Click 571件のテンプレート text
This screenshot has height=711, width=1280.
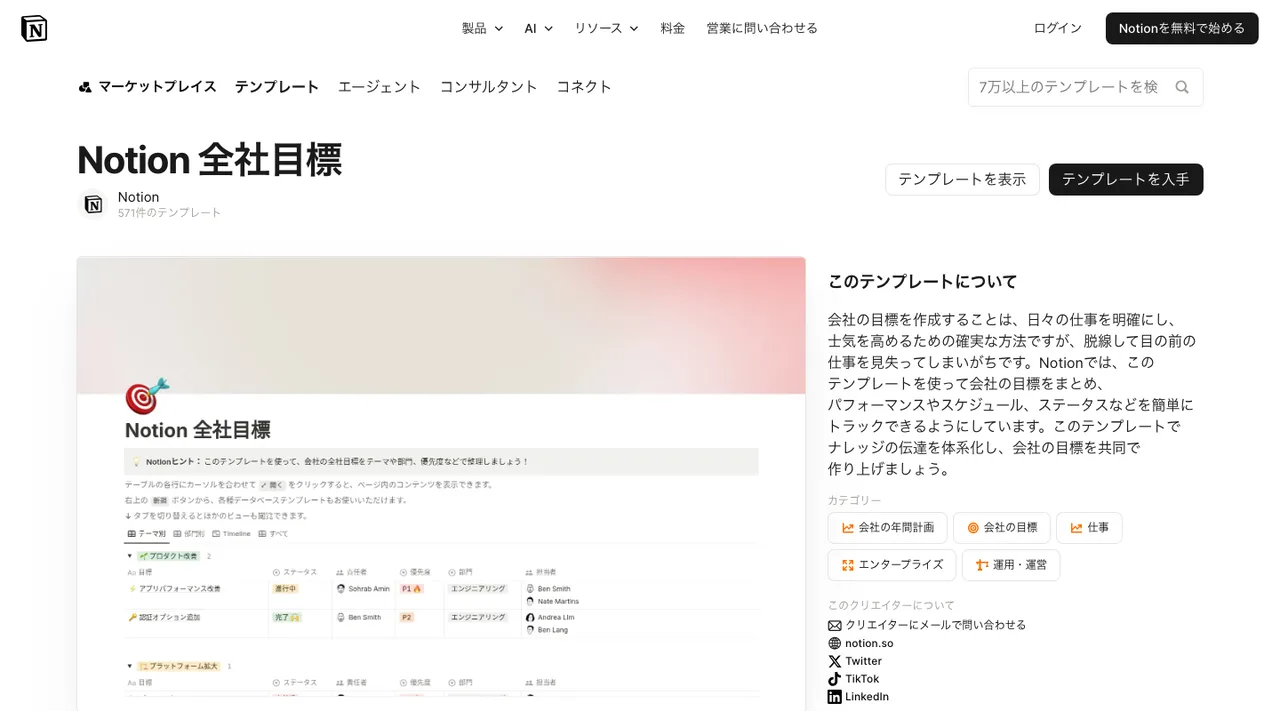[169, 213]
